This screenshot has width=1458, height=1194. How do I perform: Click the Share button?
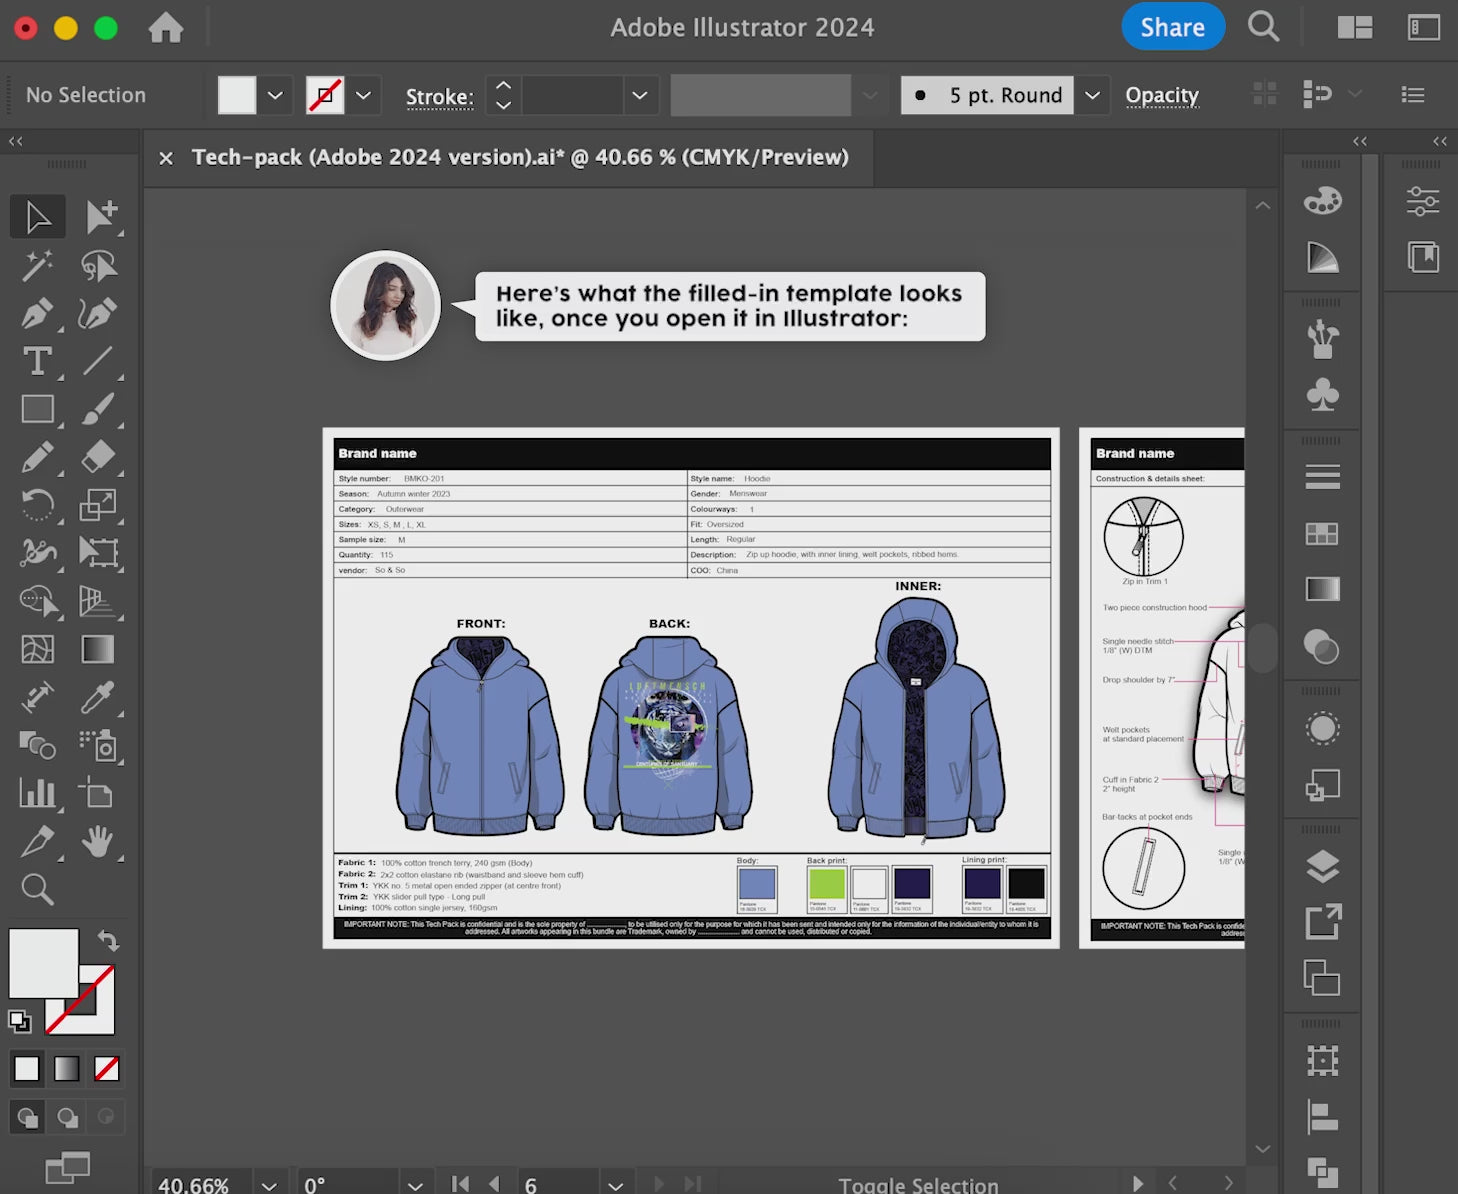[1172, 27]
